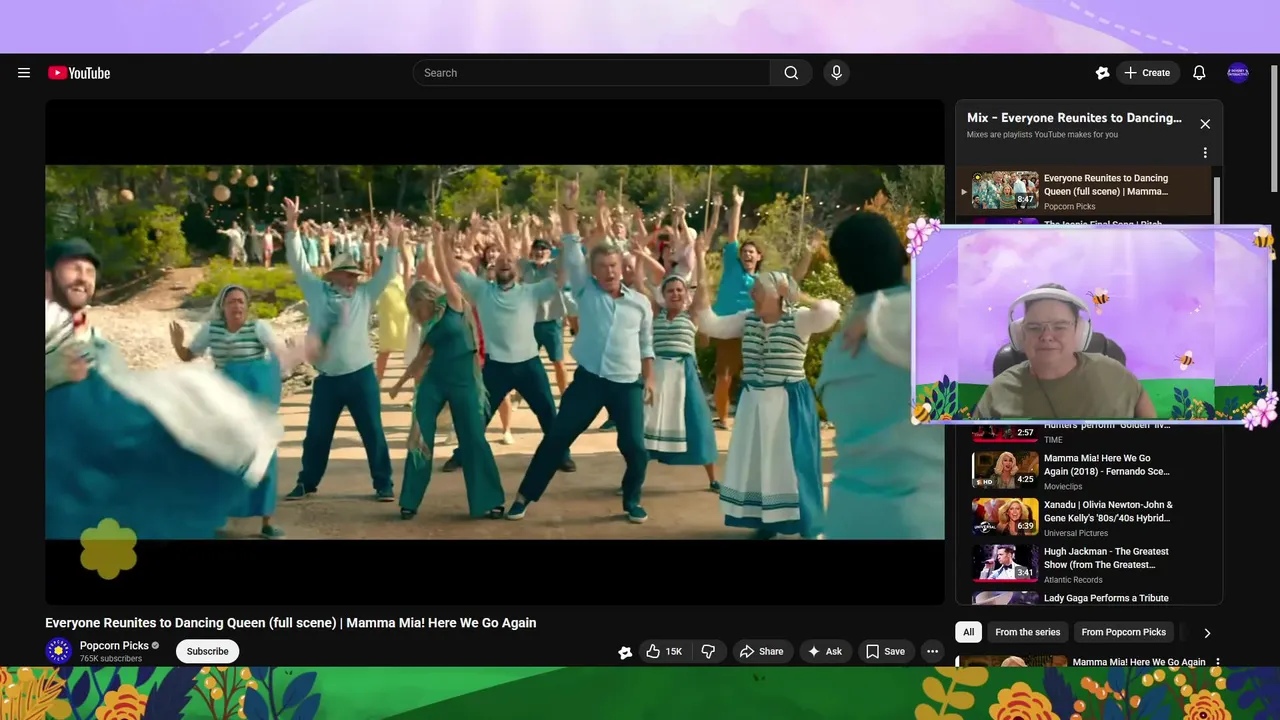Open the Mix title 'Everyone Reunites to Dancing...'
The height and width of the screenshot is (720, 1280).
coord(1074,118)
